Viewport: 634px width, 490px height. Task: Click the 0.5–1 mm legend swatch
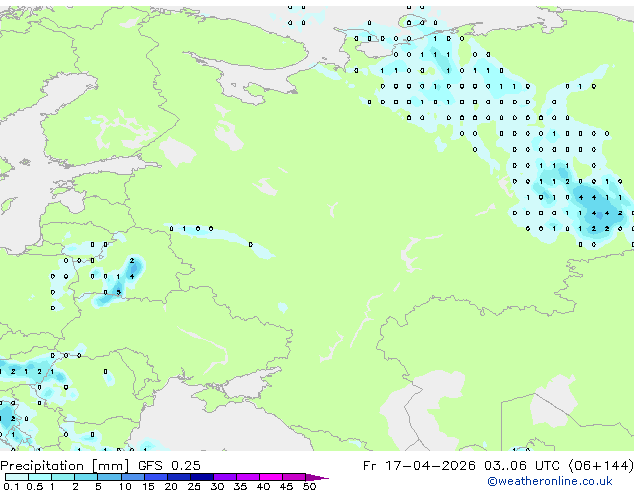click(x=40, y=477)
